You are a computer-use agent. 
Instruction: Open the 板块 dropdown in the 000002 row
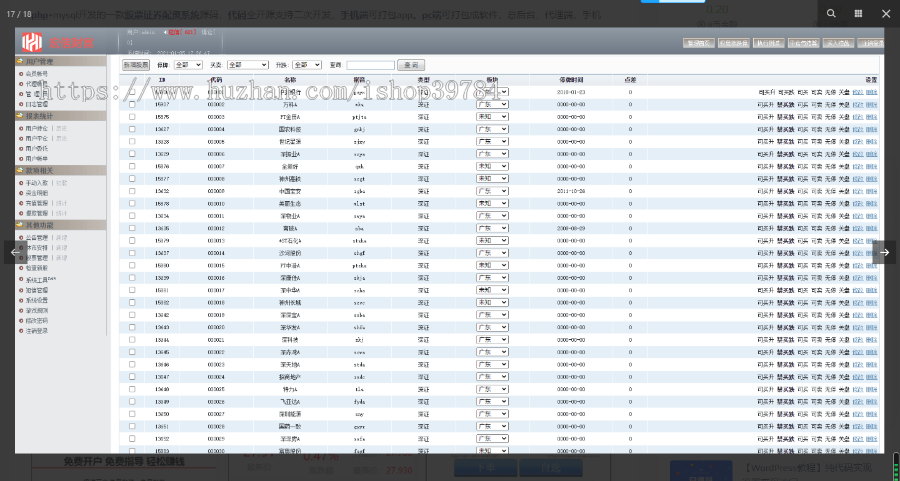tap(492, 104)
